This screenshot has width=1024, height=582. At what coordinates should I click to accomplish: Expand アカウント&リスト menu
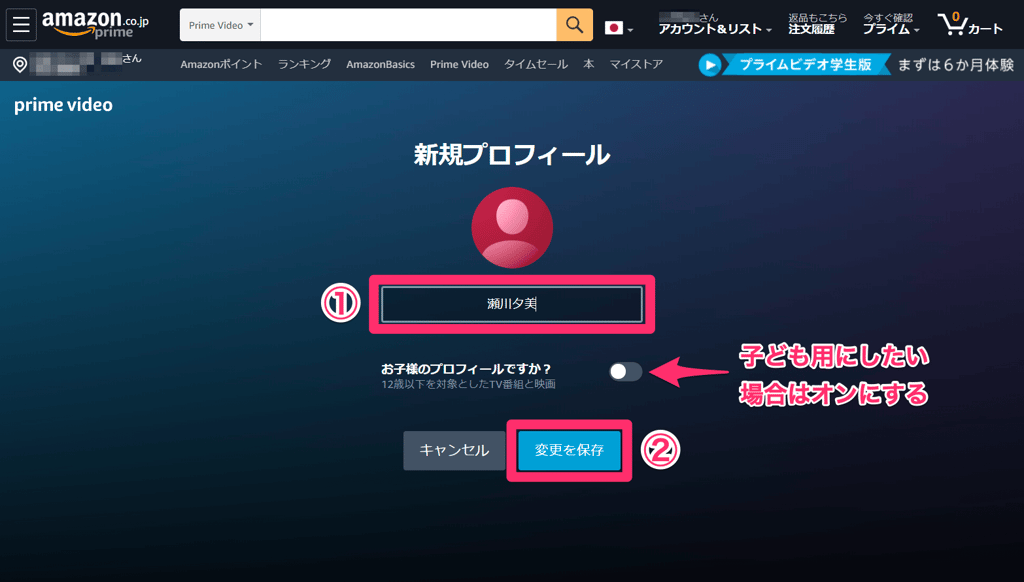coord(714,24)
